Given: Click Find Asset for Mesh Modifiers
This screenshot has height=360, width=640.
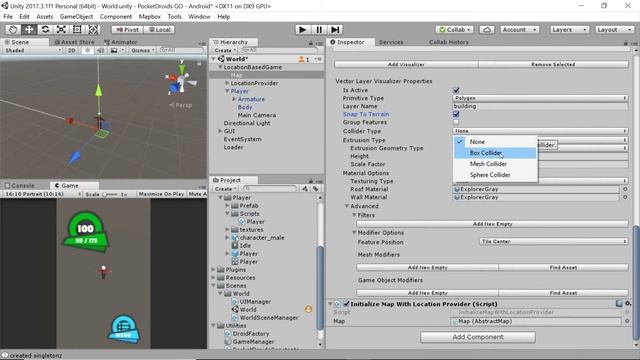Looking at the screenshot, I should click(x=563, y=267).
